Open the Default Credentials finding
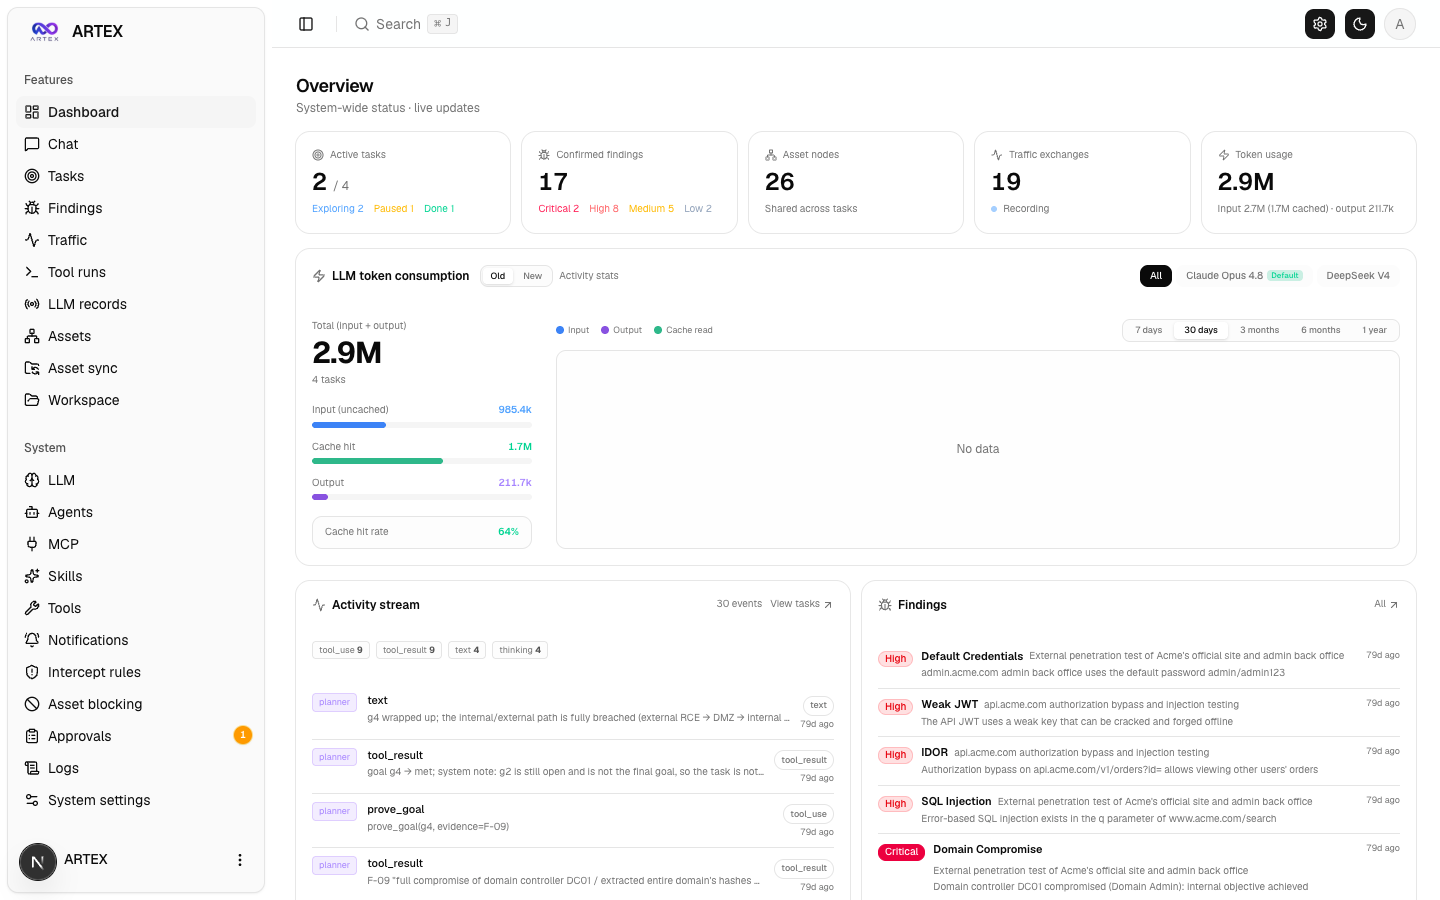The height and width of the screenshot is (900, 1440). (1139, 664)
